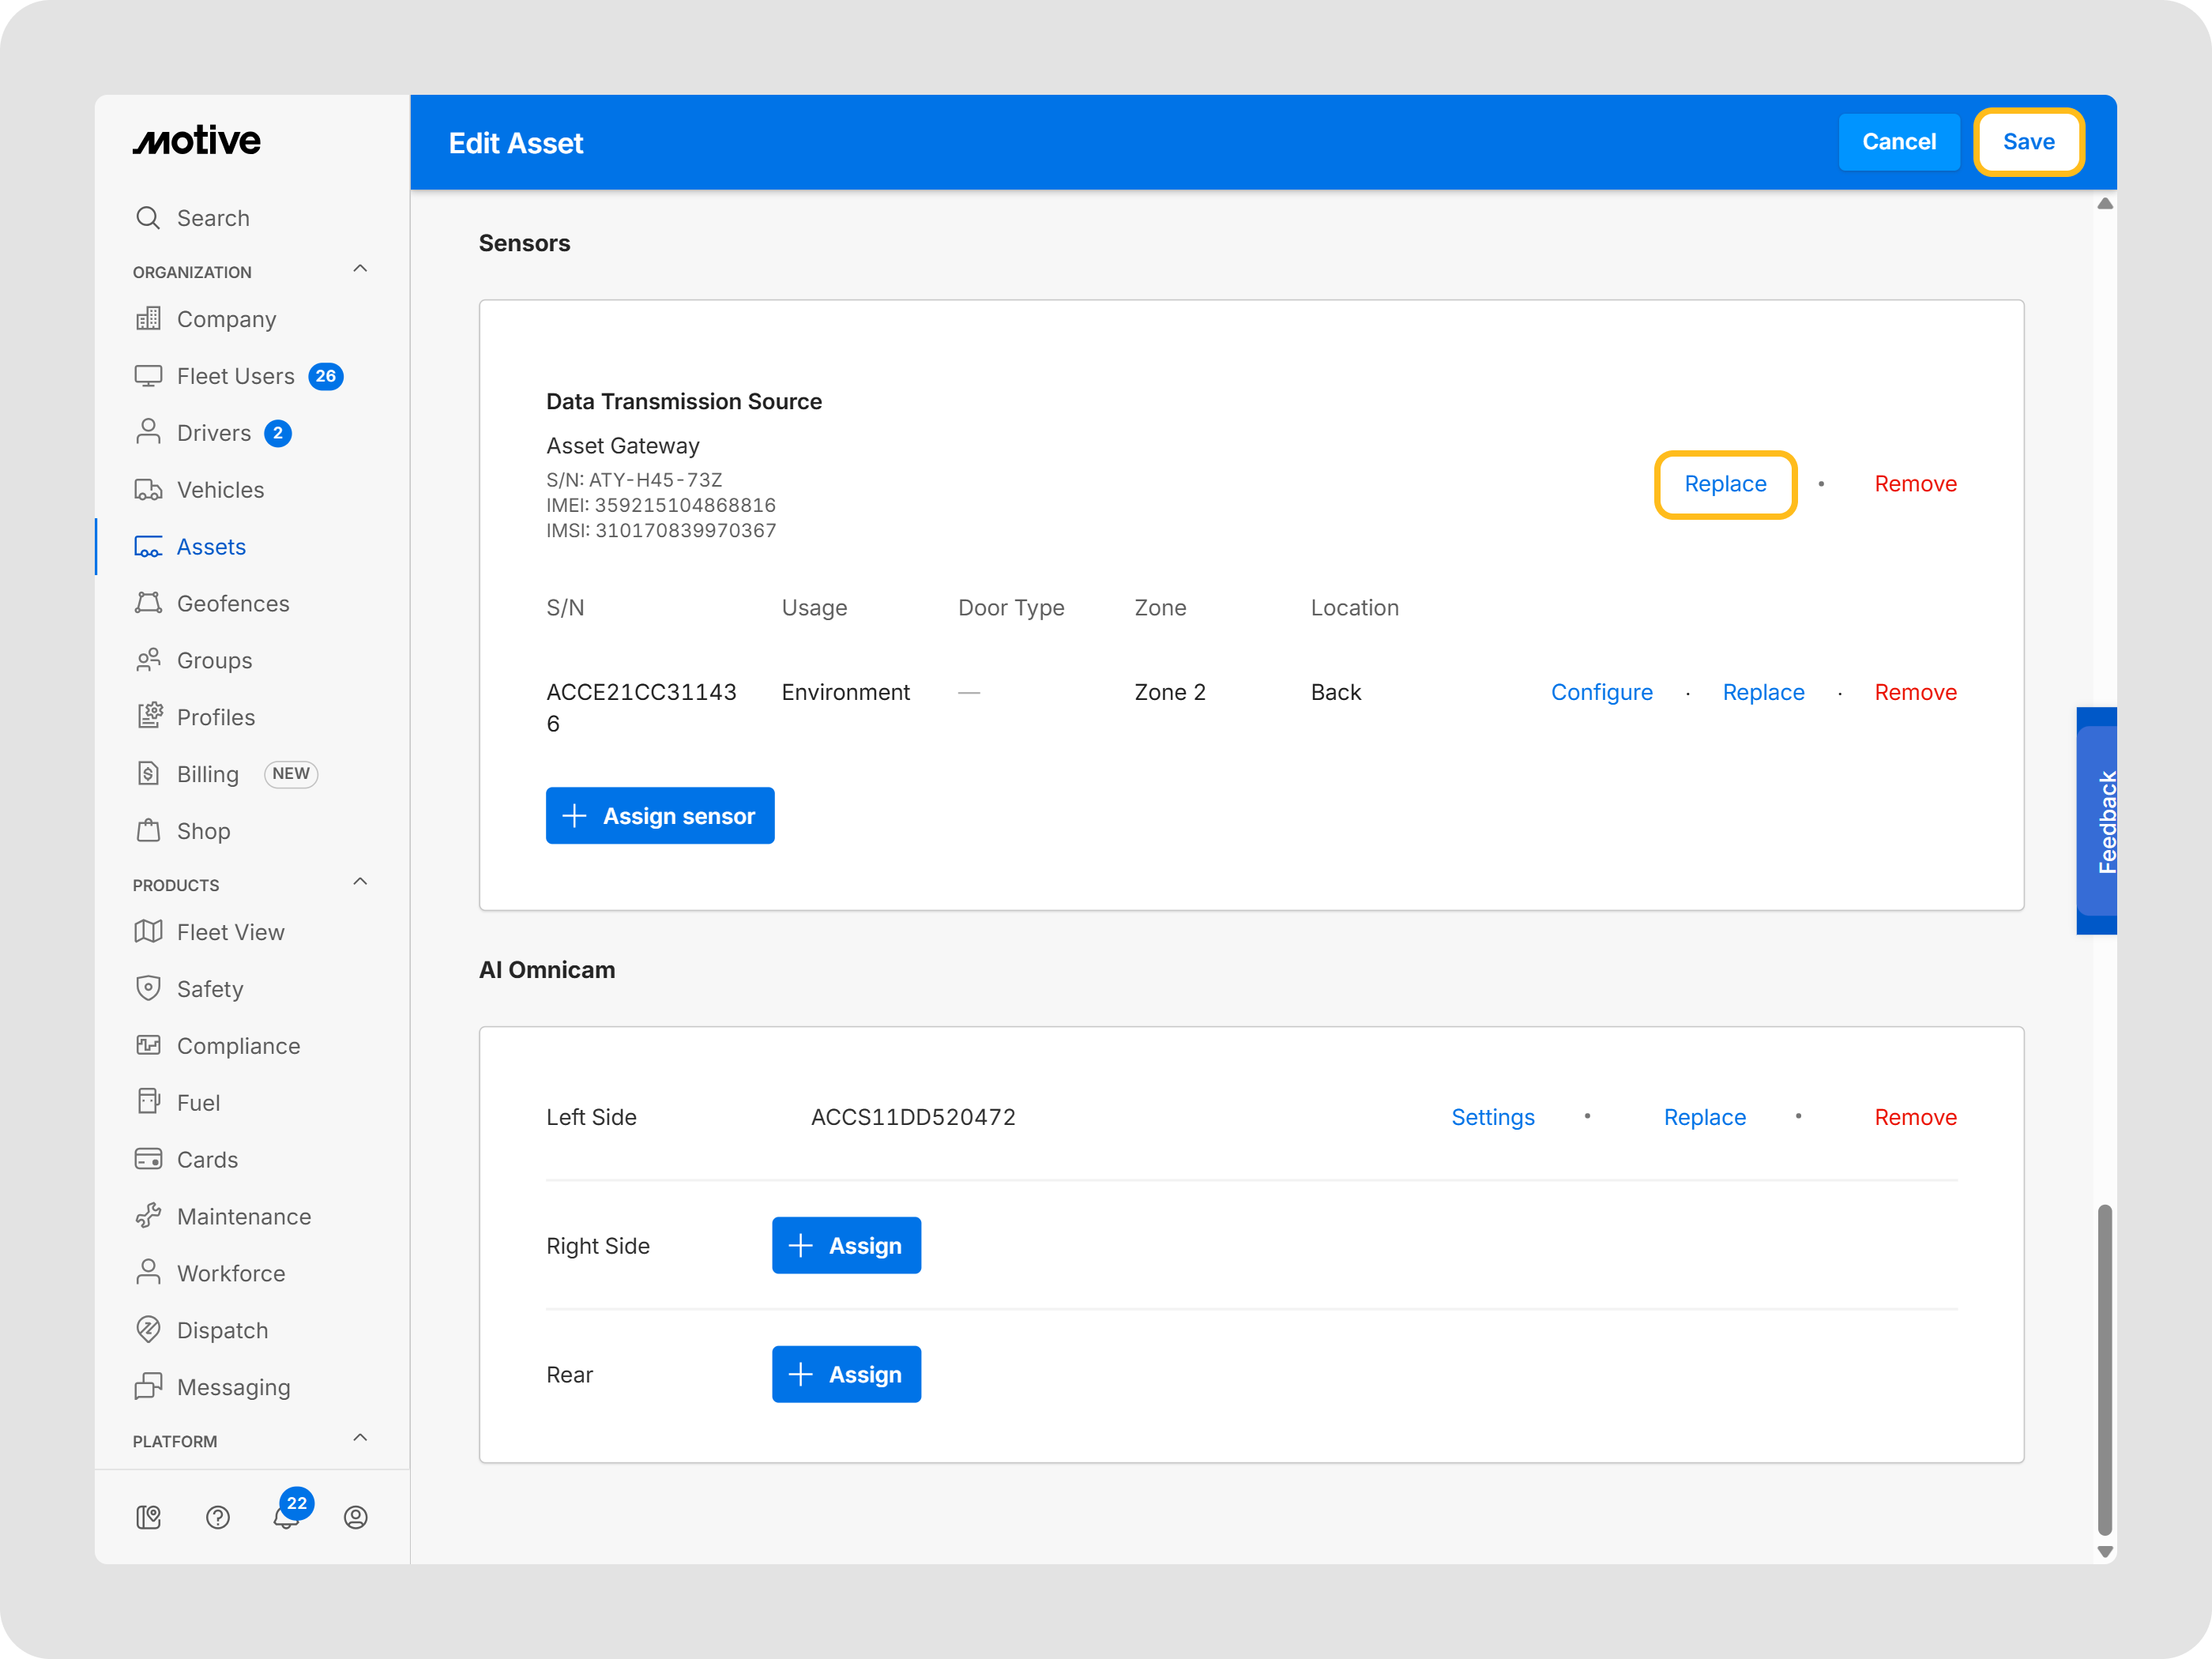Viewport: 2212px width, 1659px height.
Task: Open the Billing page
Action: [x=207, y=774]
